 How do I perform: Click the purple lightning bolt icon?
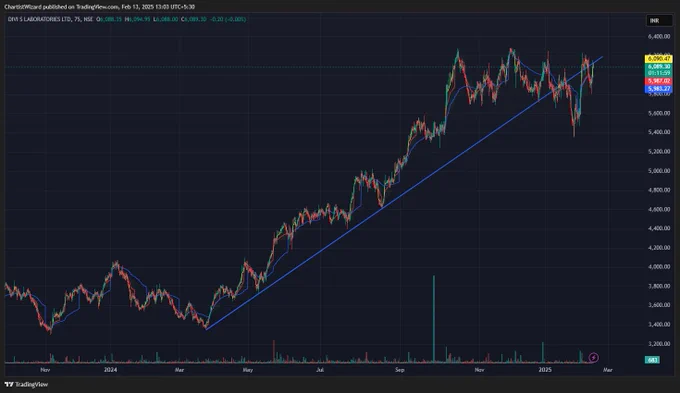click(x=593, y=357)
